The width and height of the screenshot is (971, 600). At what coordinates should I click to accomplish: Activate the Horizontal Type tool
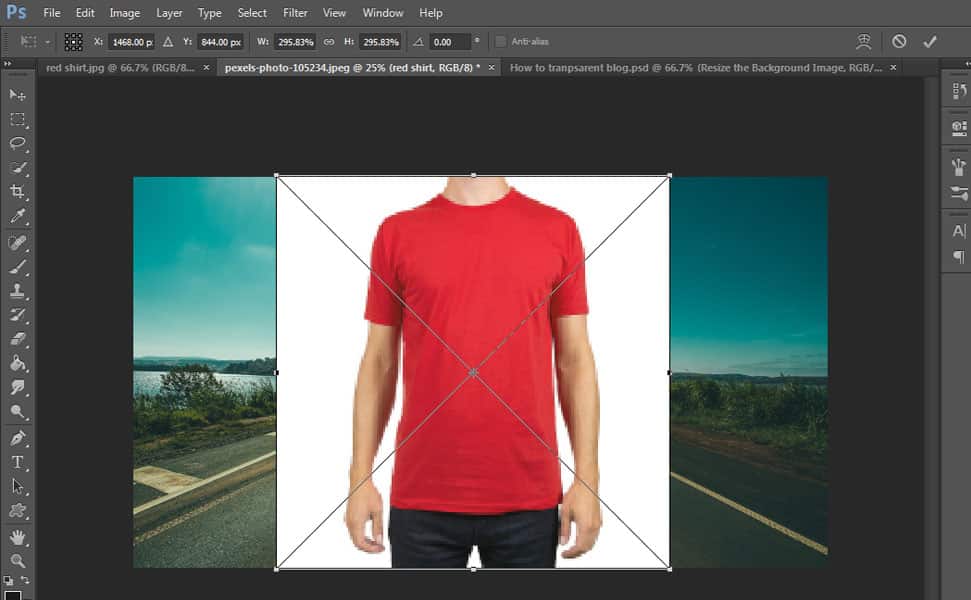(x=15, y=462)
